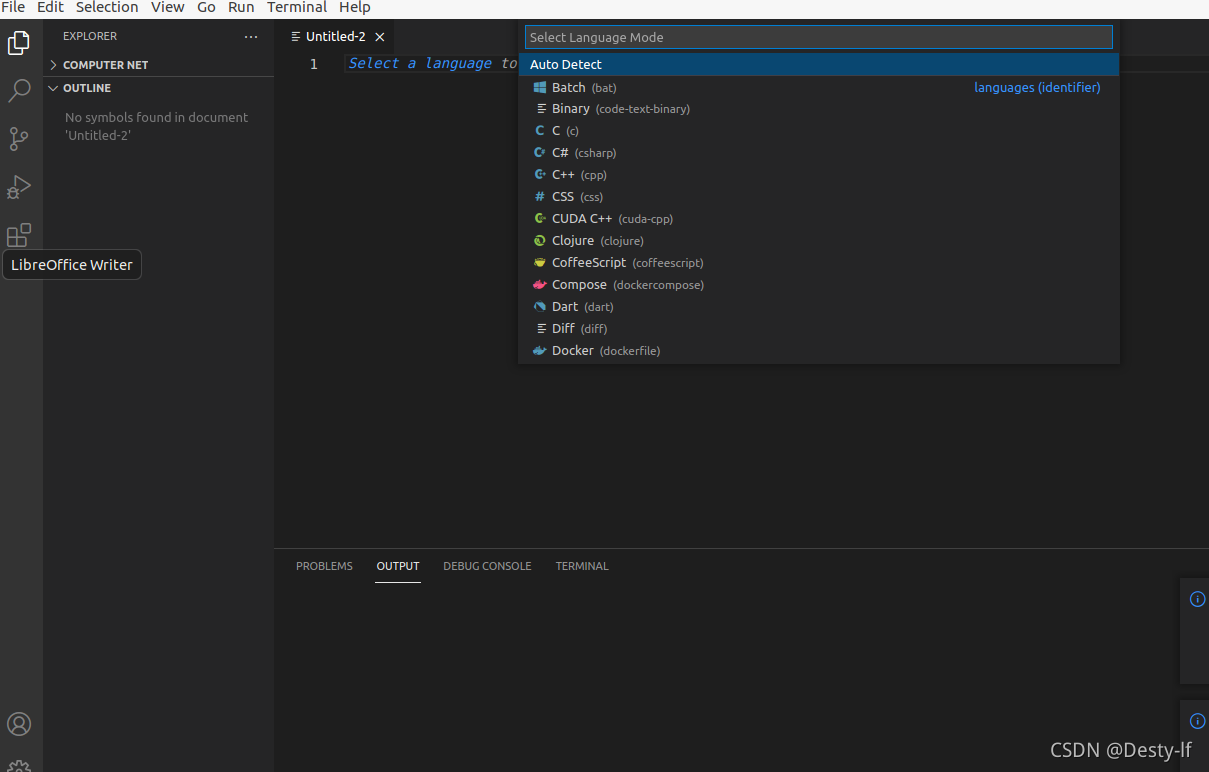Open the File menu
This screenshot has width=1209, height=772.
pyautogui.click(x=13, y=7)
